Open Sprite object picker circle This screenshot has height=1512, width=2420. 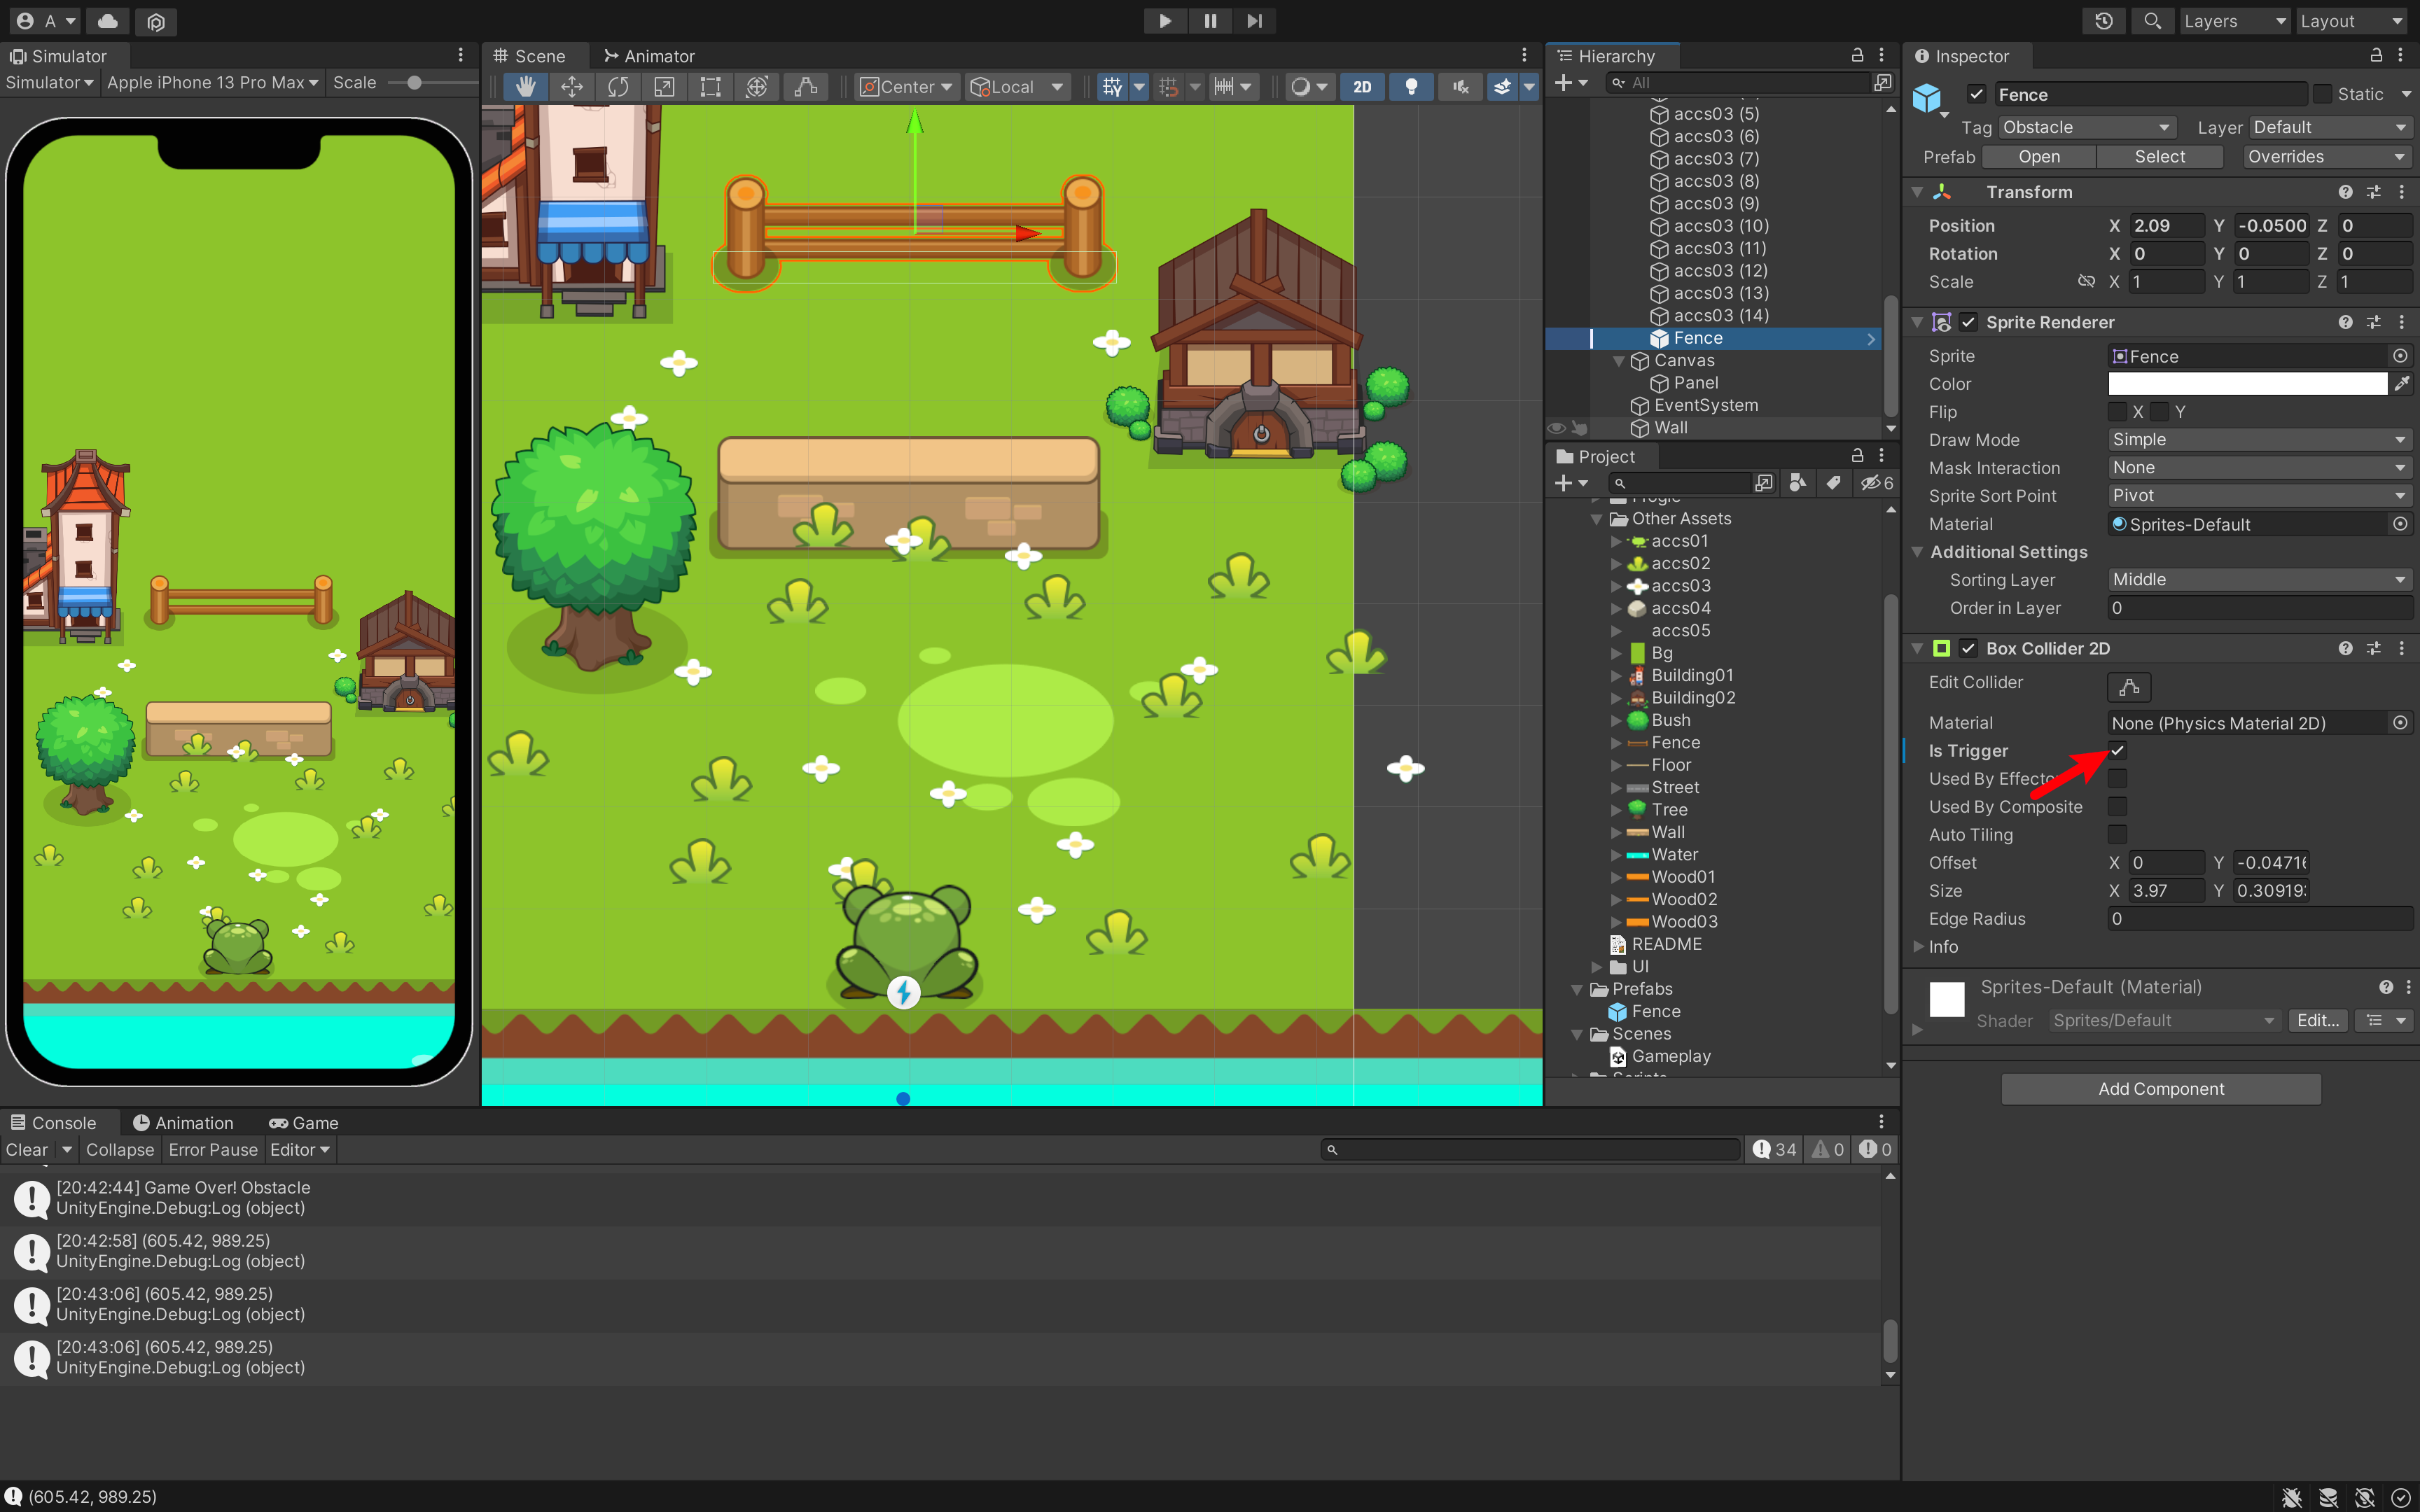pos(2400,356)
